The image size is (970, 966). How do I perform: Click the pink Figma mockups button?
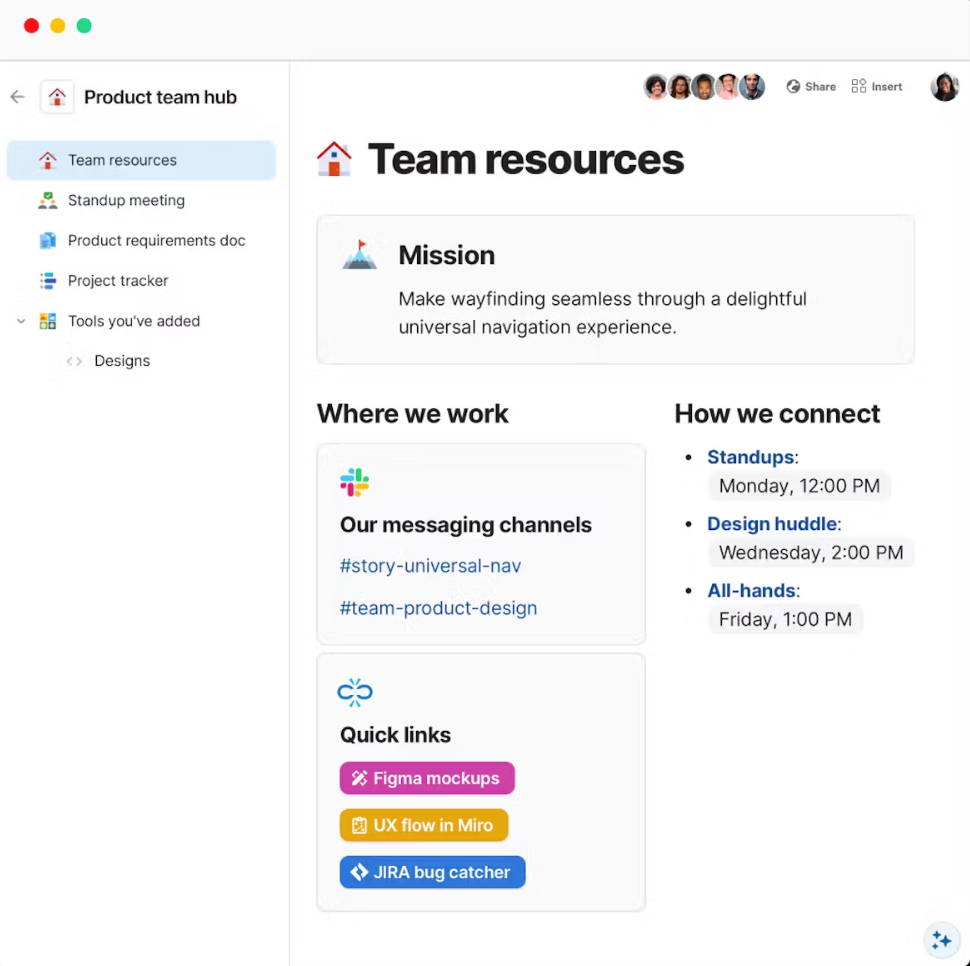(x=427, y=778)
